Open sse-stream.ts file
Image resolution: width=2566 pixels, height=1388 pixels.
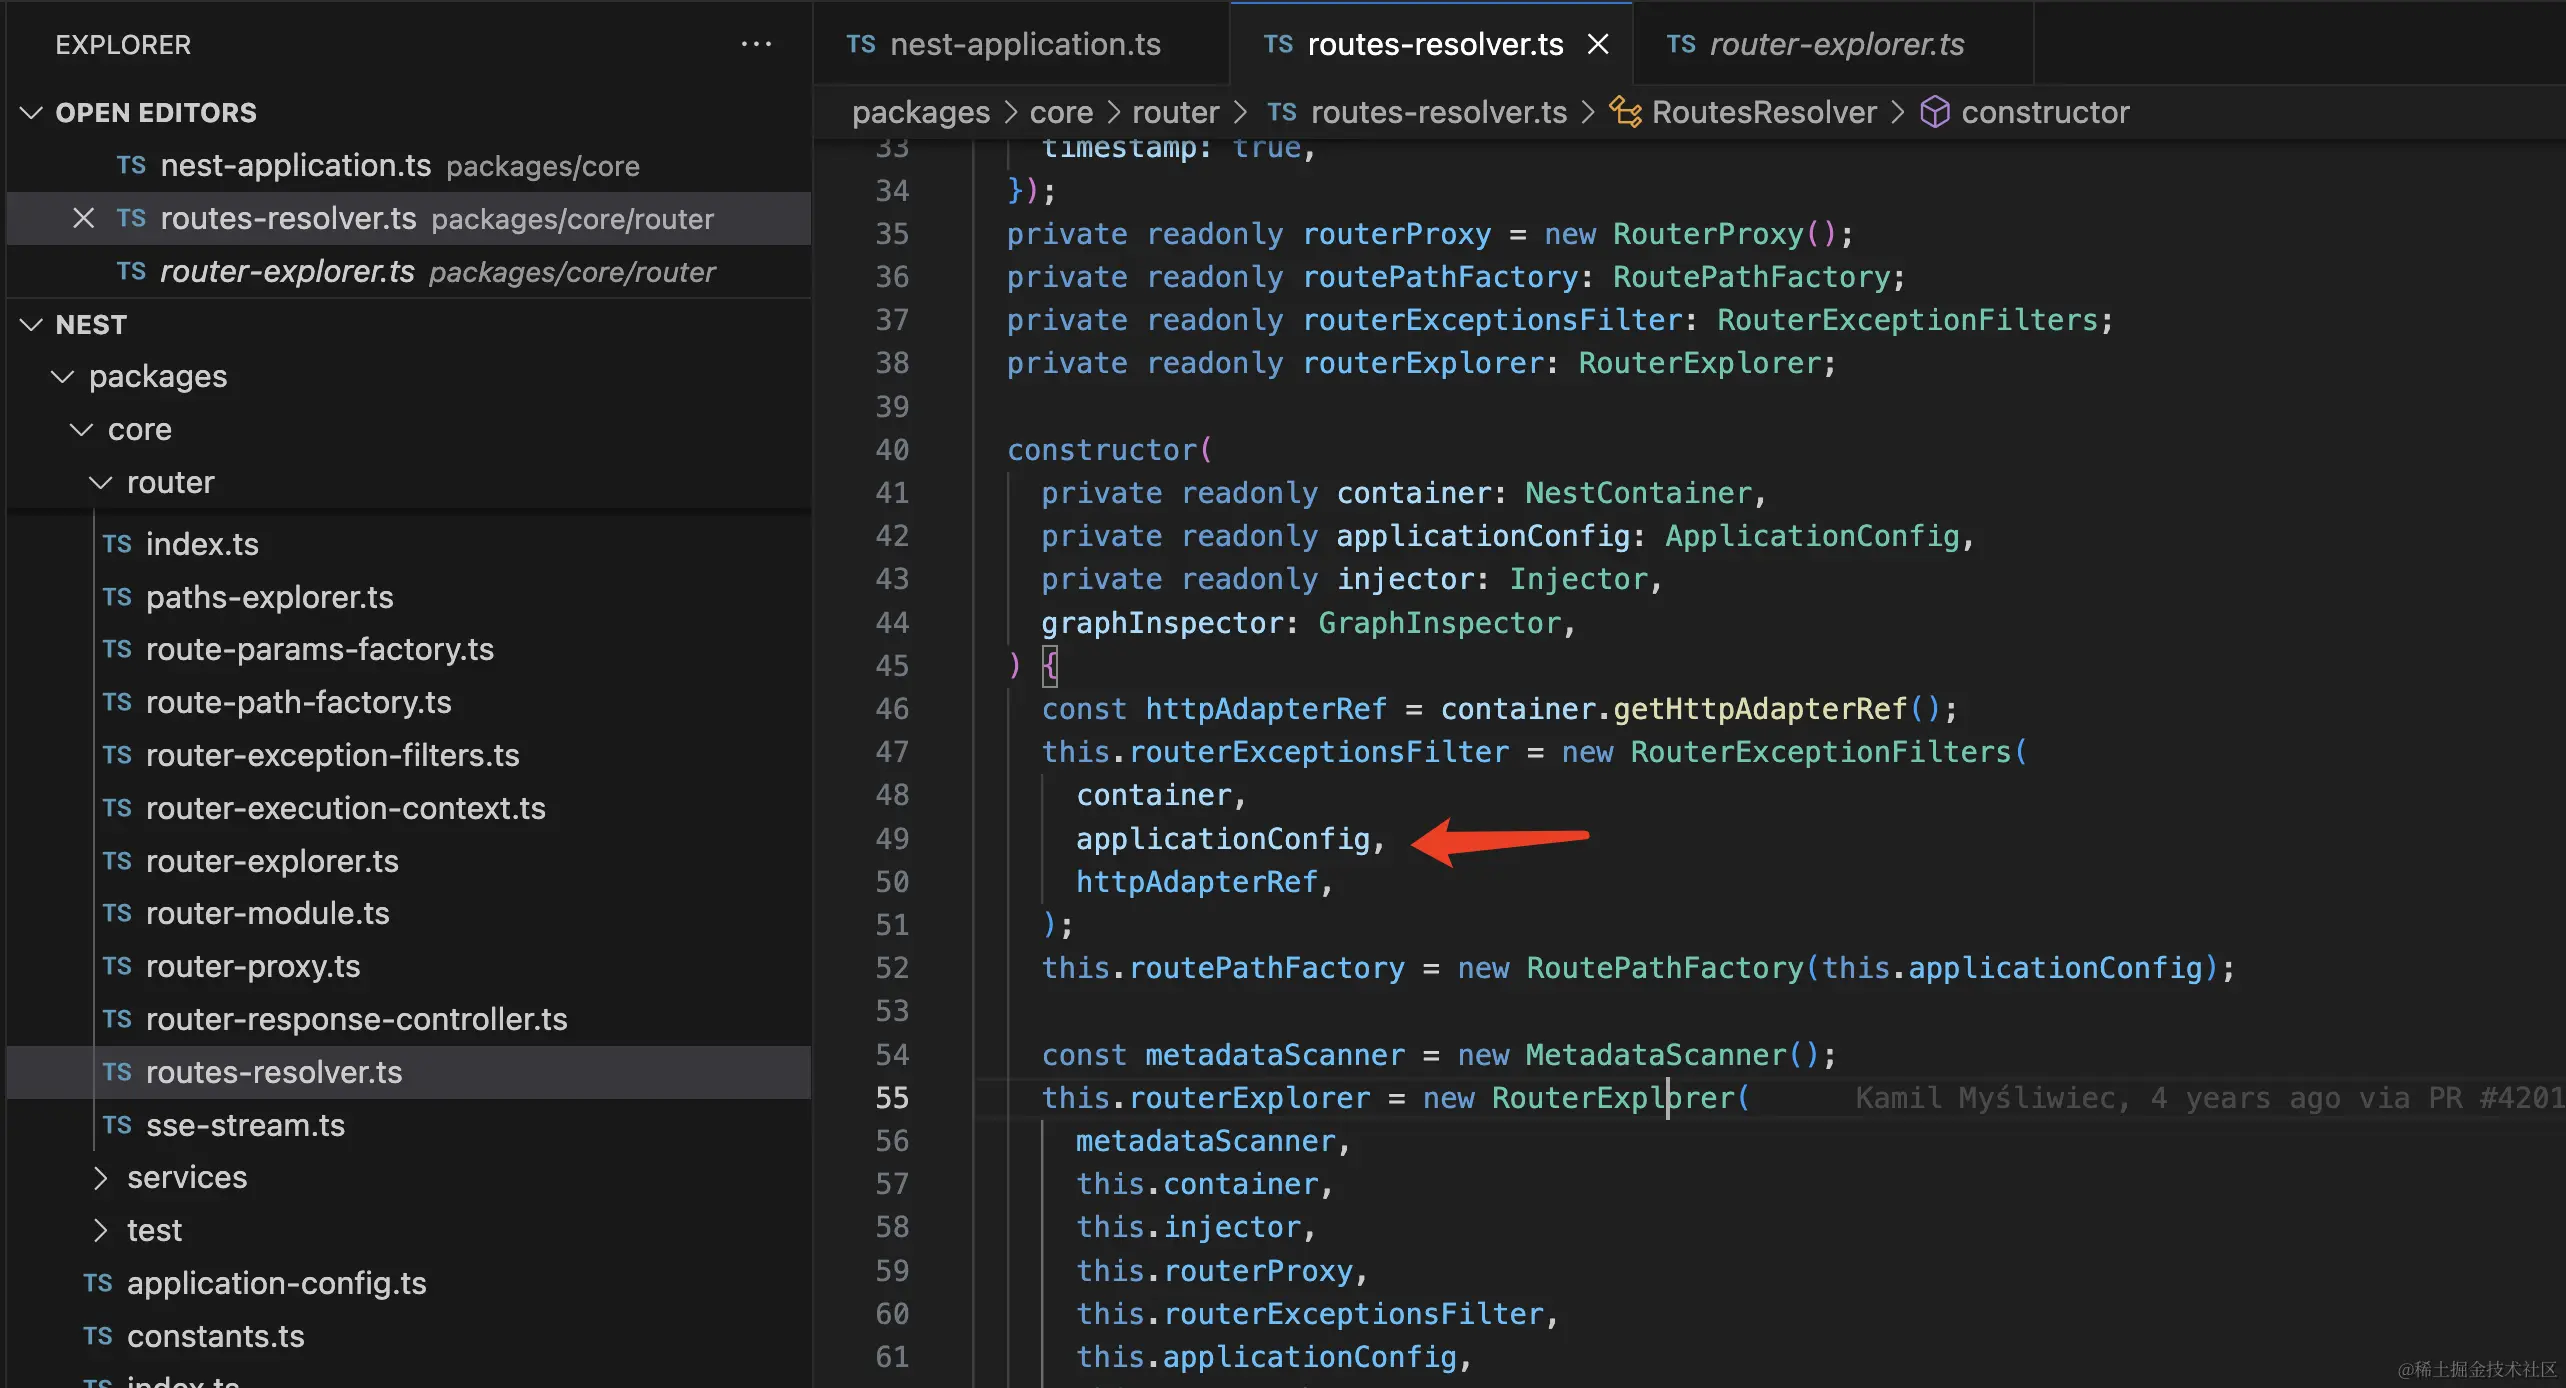pos(245,1125)
